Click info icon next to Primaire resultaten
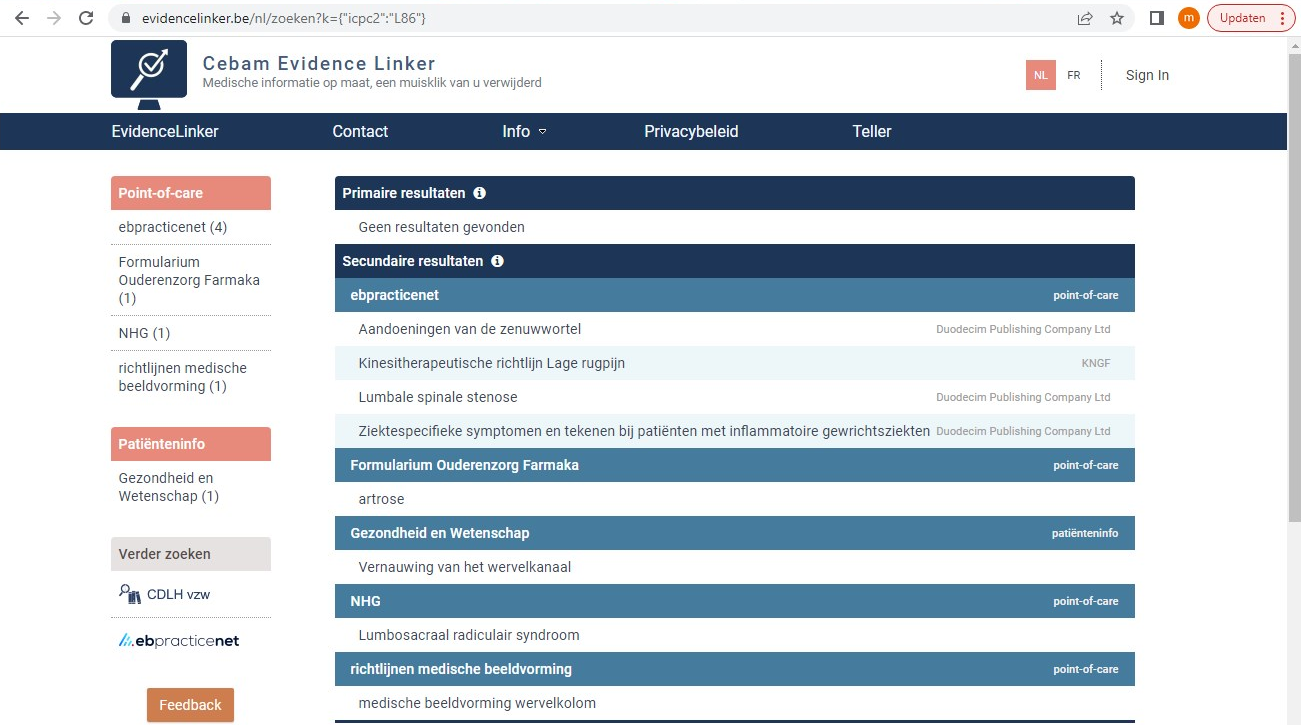 point(479,193)
